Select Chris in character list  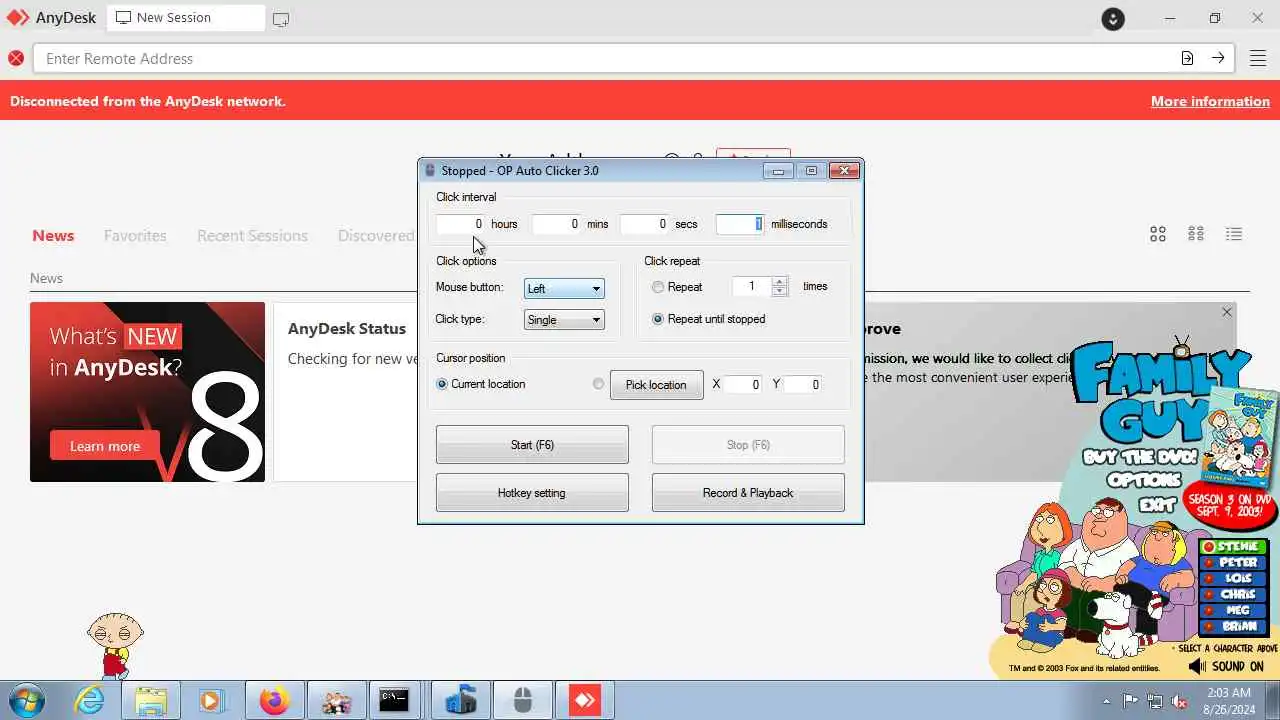[x=1234, y=595]
